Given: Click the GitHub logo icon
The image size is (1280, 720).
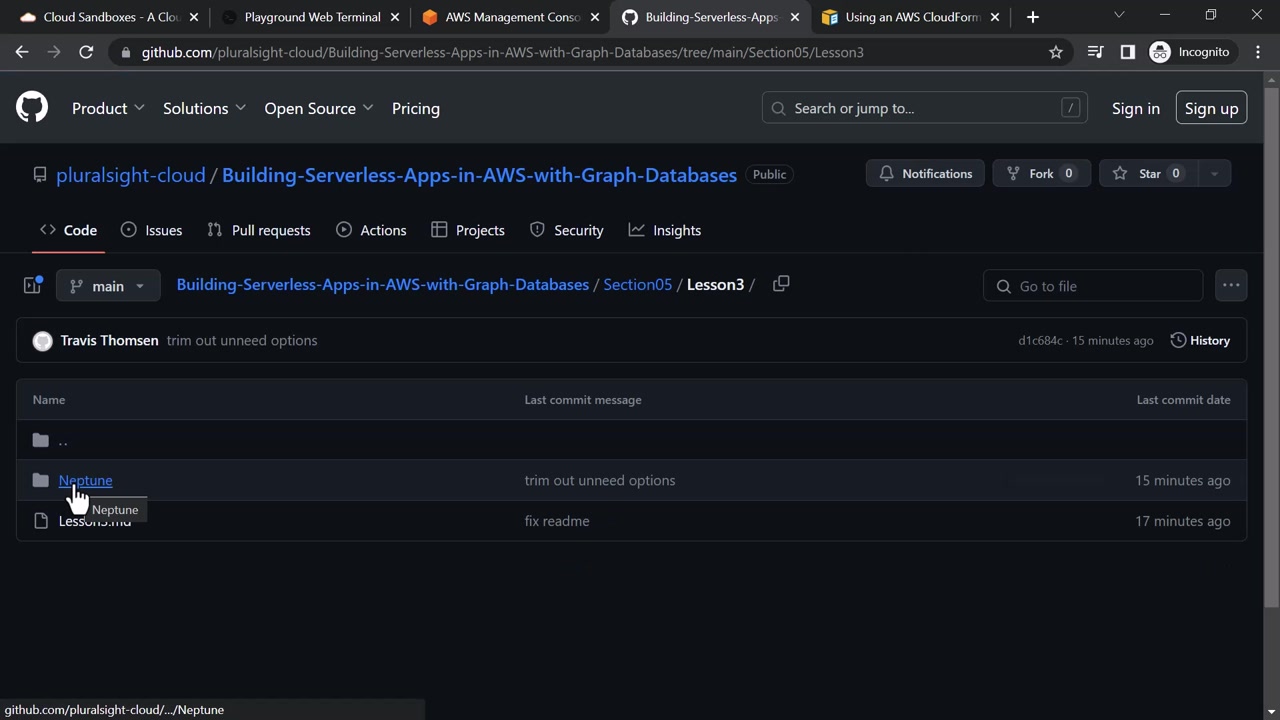Looking at the screenshot, I should point(32,108).
